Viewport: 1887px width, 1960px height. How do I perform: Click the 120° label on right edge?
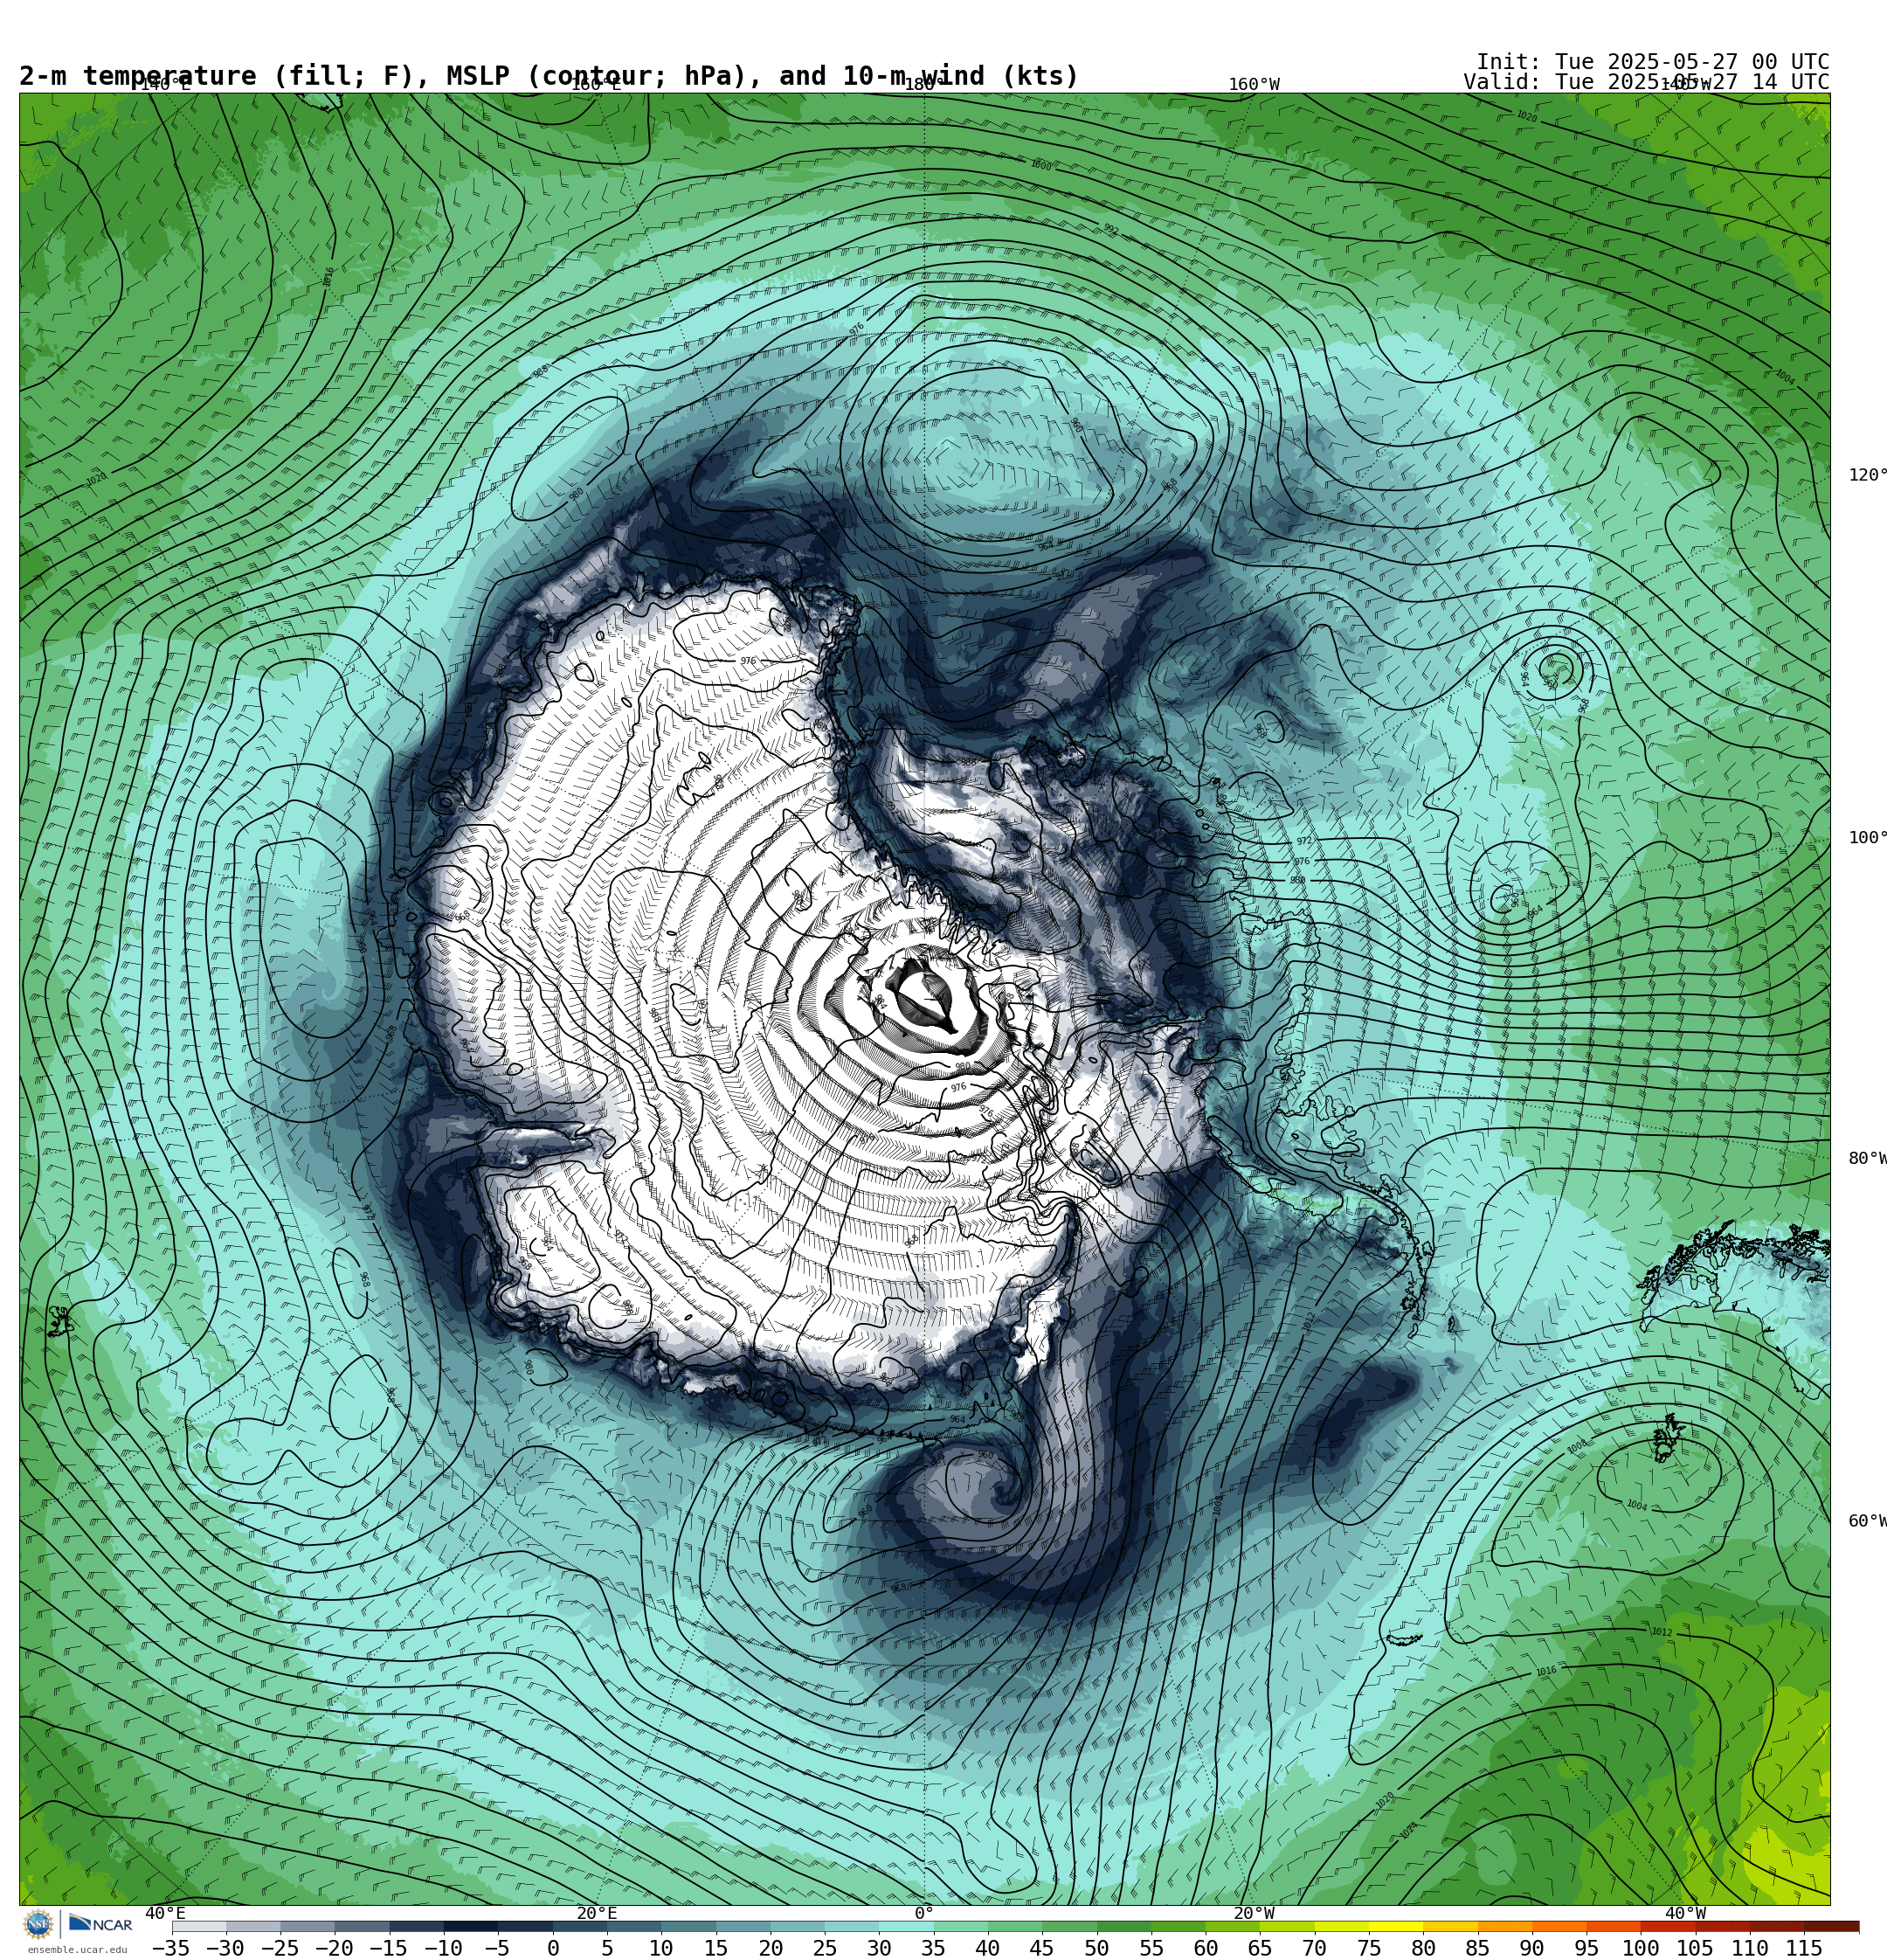point(1867,475)
